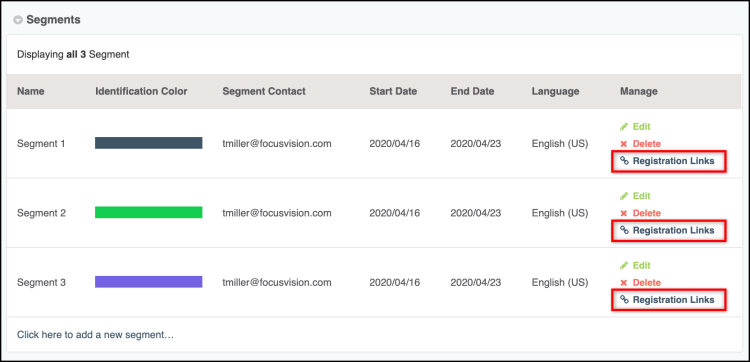Click Segment 3 purple color bar
The width and height of the screenshot is (750, 362).
[x=148, y=282]
